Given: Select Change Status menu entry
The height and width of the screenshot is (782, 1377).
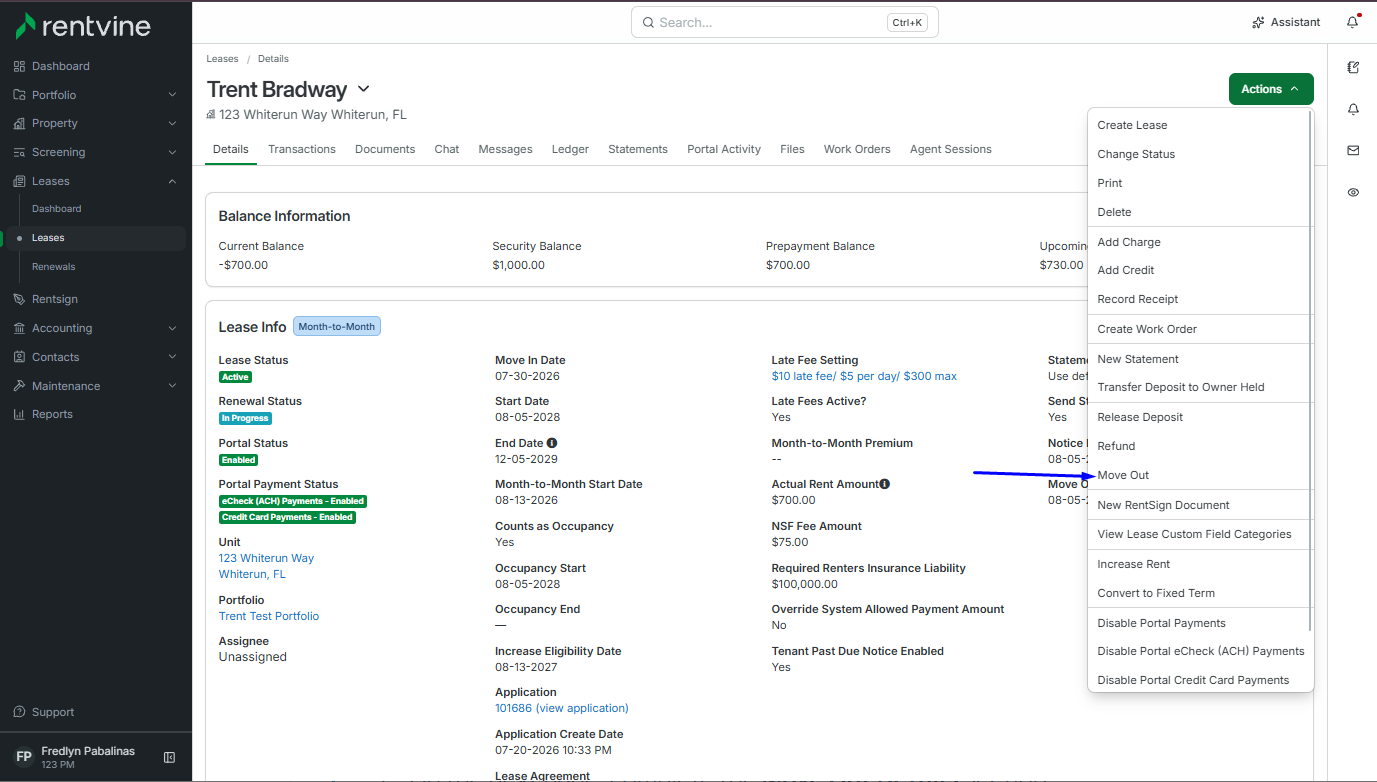Looking at the screenshot, I should pos(1136,154).
